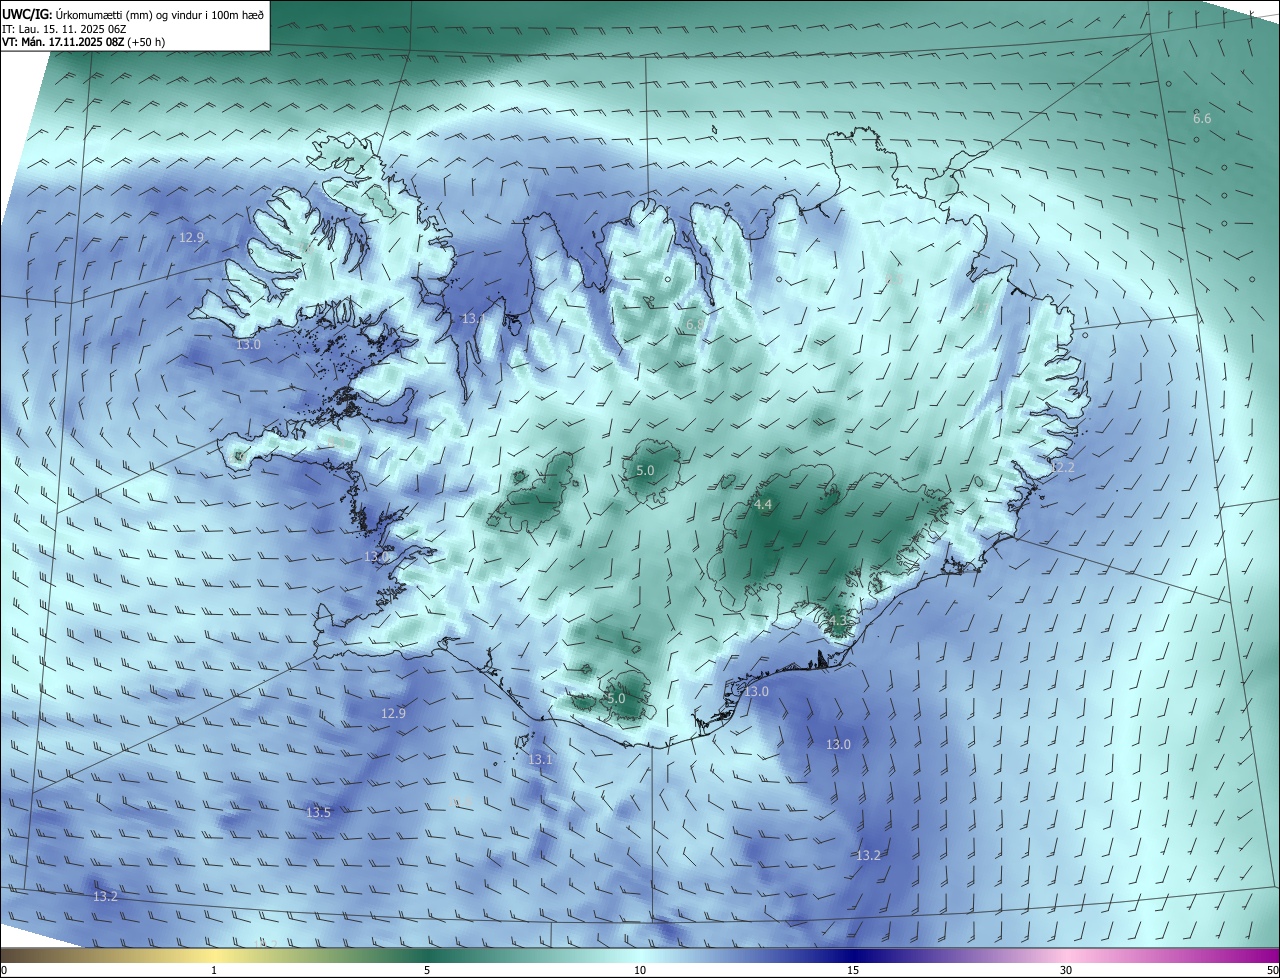The image size is (1280, 978).
Task: Click the map title 'Úrkomumætti (mm) og vindur í 100m hæð'
Action: 158,14
